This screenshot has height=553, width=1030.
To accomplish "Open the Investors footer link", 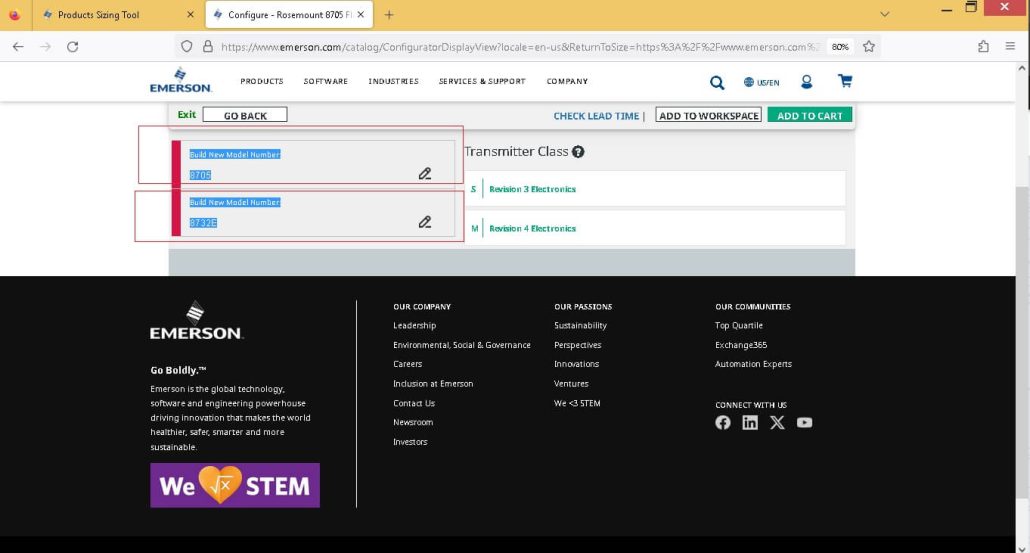I will point(410,442).
